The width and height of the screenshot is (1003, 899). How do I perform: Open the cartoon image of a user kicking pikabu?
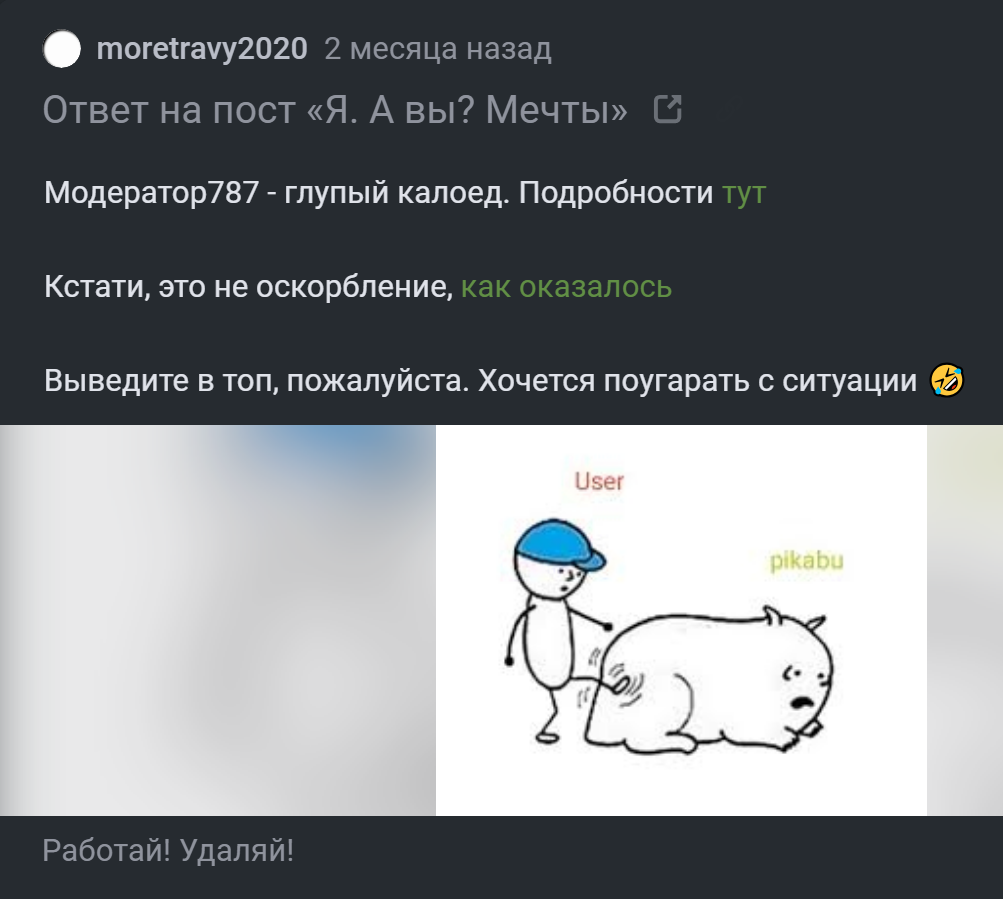681,620
